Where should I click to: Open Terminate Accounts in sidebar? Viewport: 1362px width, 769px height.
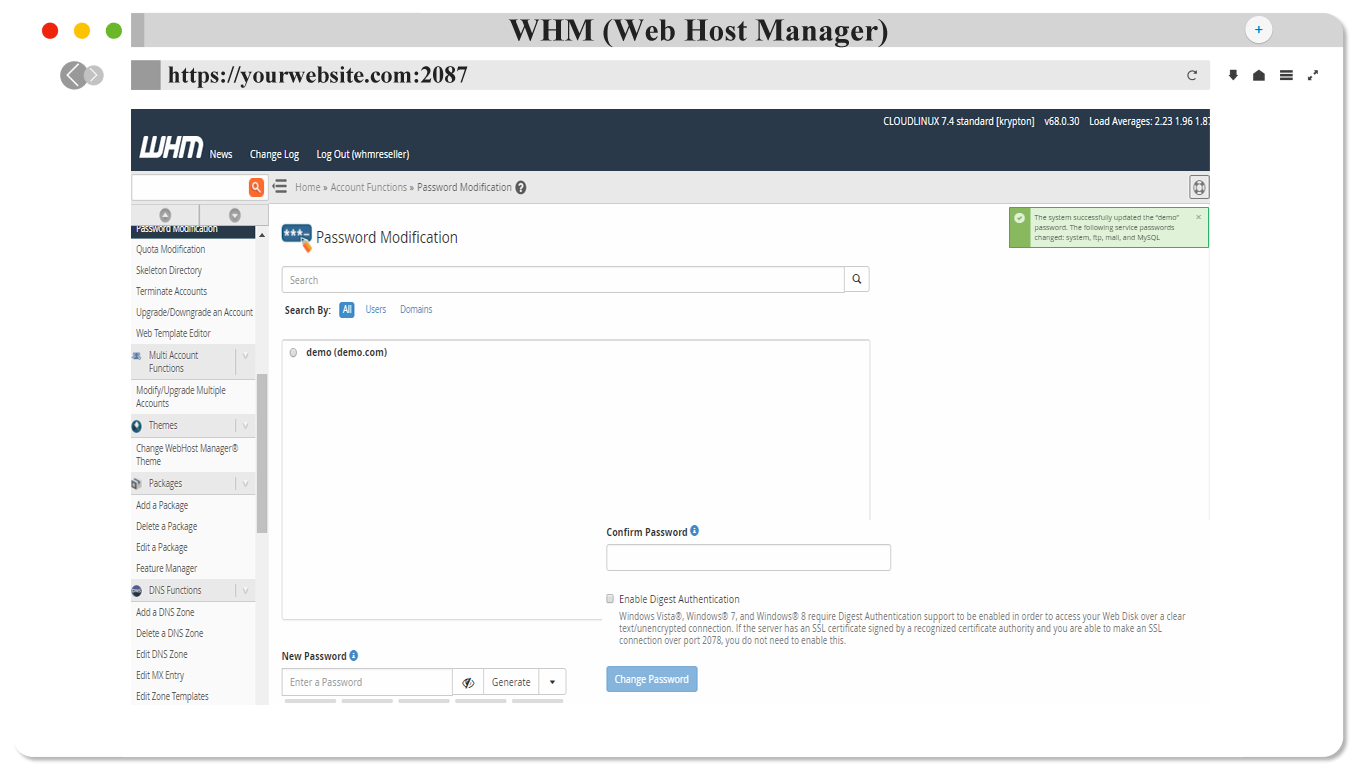point(172,292)
